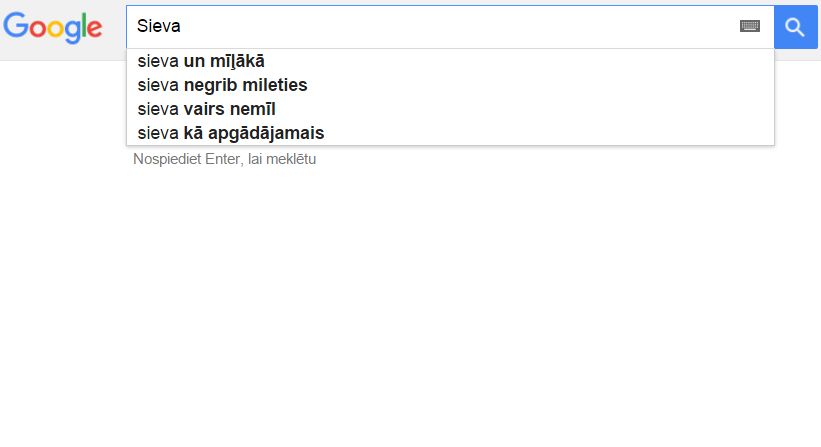Click the bold text 'un mīļākā'
821x447 pixels.
(x=224, y=61)
